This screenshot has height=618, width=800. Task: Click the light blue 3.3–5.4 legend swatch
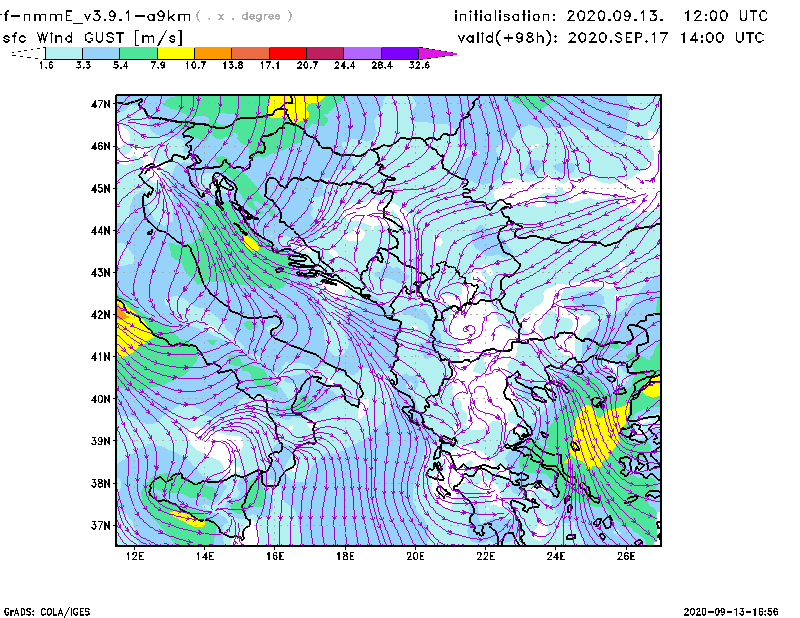101,53
